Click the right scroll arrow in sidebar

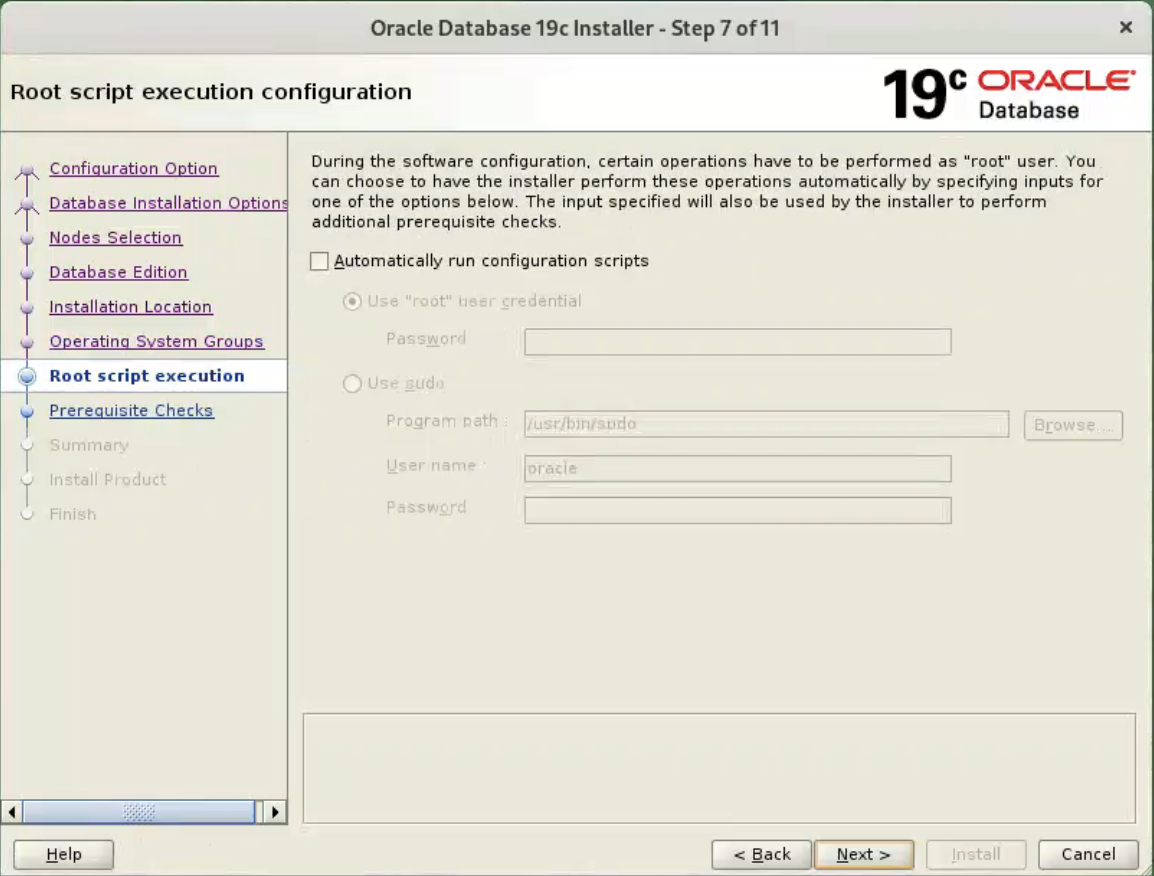tap(275, 812)
